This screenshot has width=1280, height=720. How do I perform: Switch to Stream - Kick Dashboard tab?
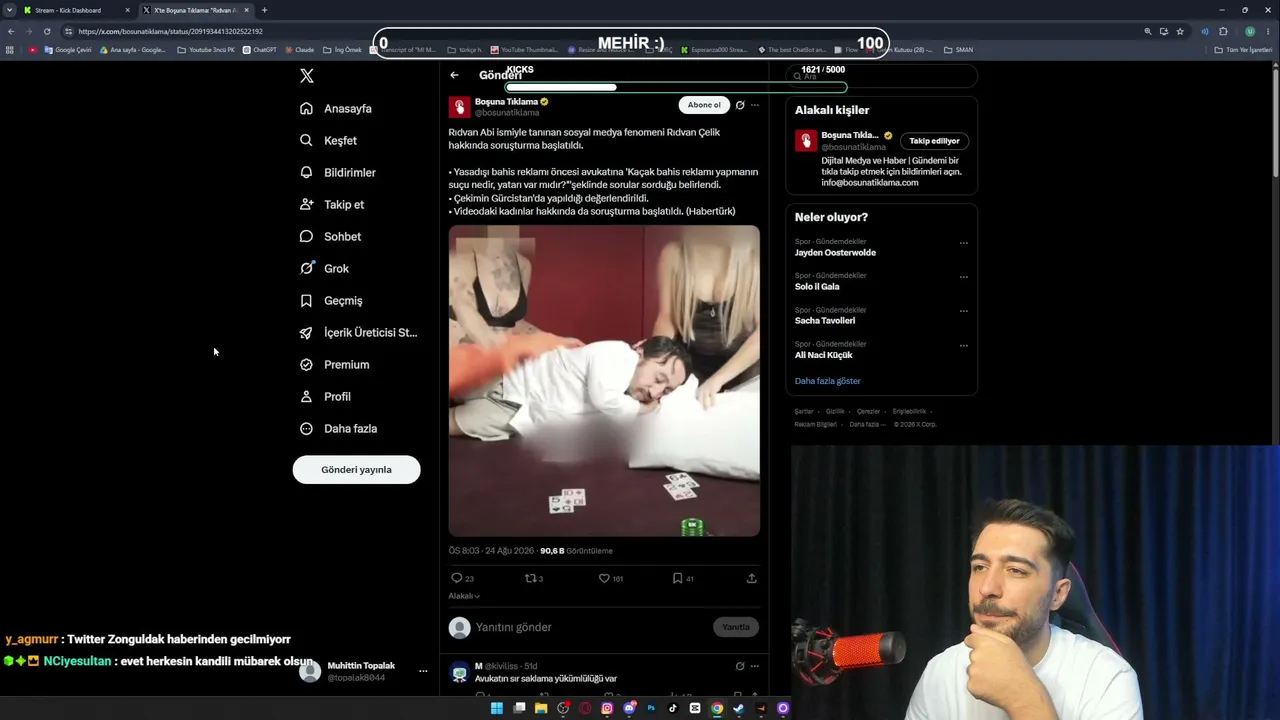click(x=77, y=10)
